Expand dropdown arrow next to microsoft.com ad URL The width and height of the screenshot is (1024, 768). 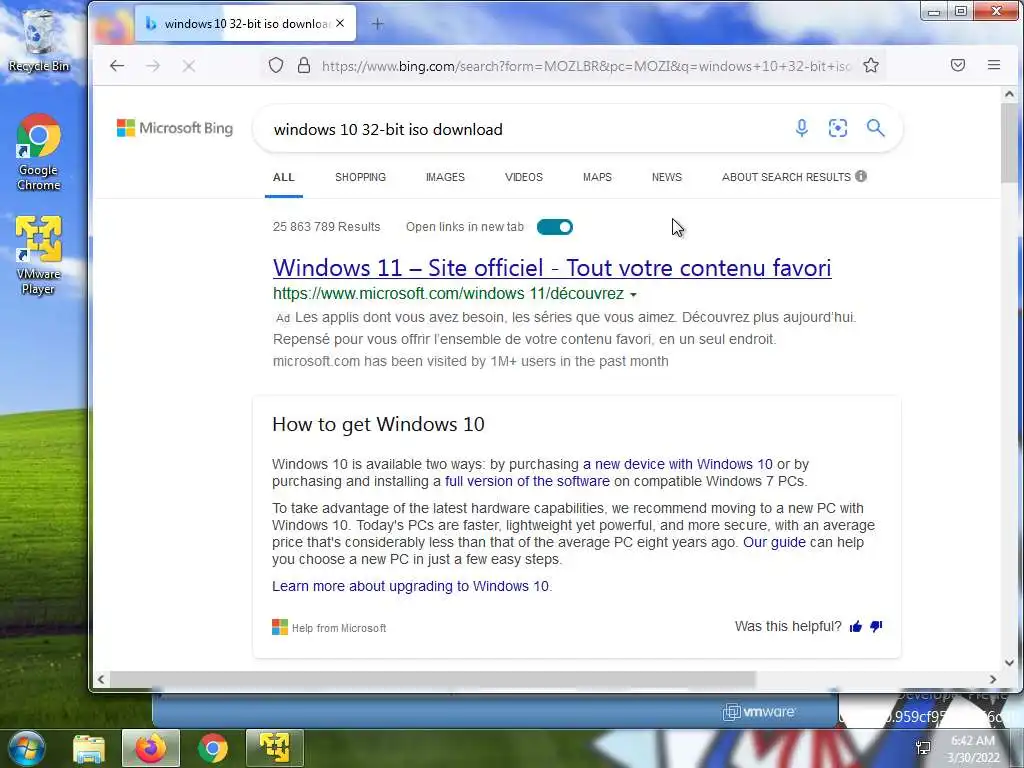click(633, 295)
